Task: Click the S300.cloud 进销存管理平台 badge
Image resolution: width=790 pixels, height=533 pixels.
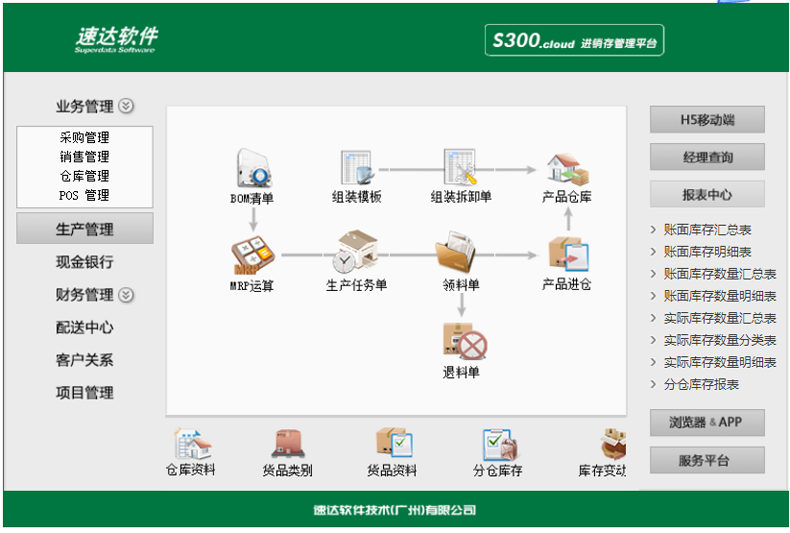Action: click(574, 40)
